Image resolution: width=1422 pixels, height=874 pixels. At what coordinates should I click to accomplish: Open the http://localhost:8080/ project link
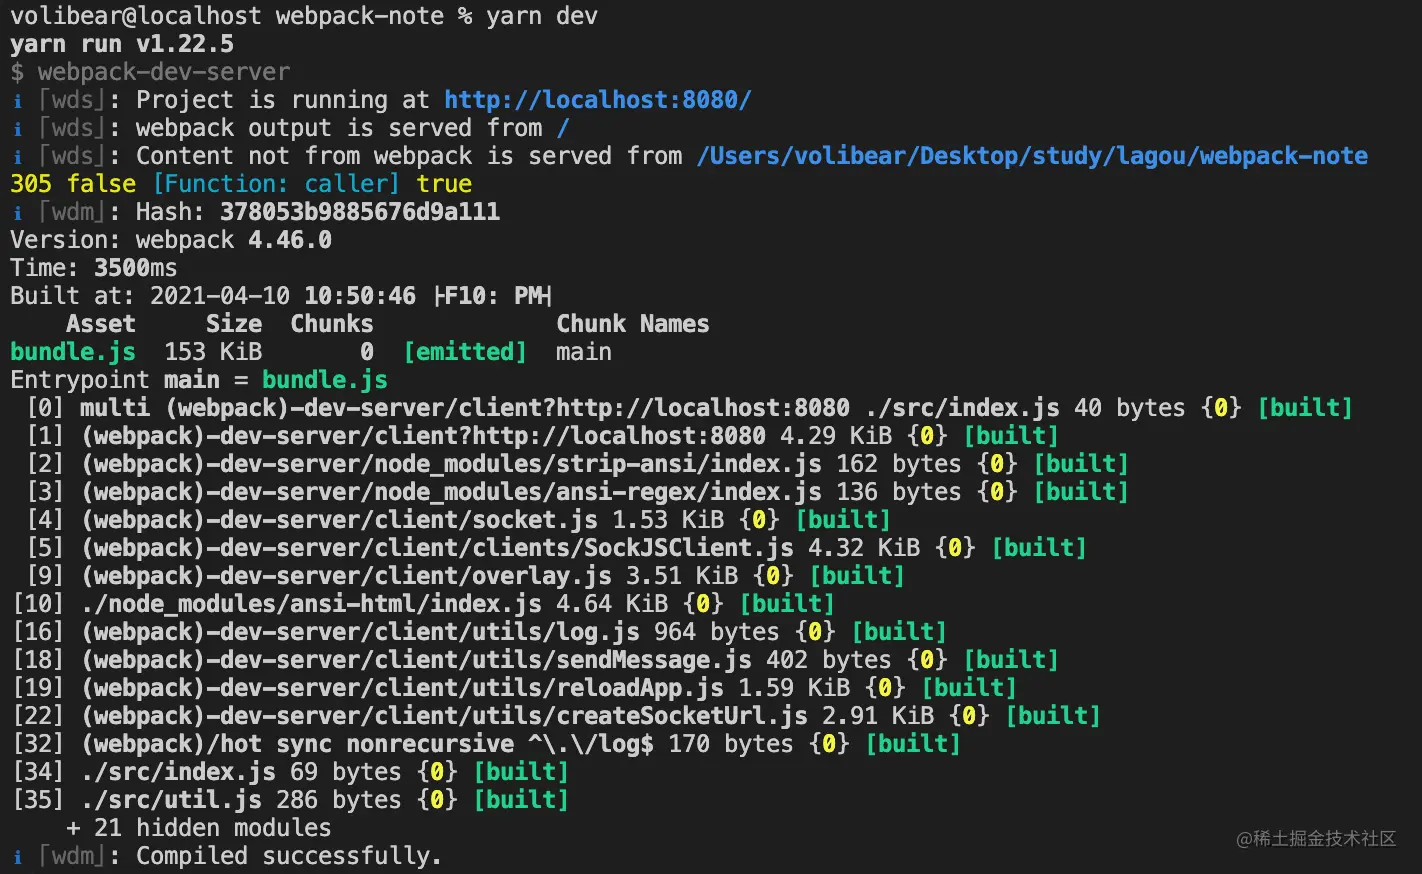[598, 100]
